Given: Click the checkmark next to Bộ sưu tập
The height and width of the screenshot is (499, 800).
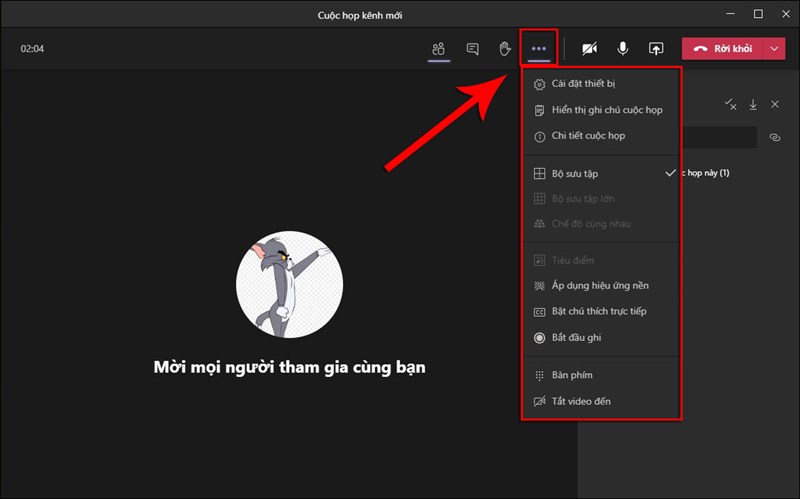Looking at the screenshot, I should point(670,173).
